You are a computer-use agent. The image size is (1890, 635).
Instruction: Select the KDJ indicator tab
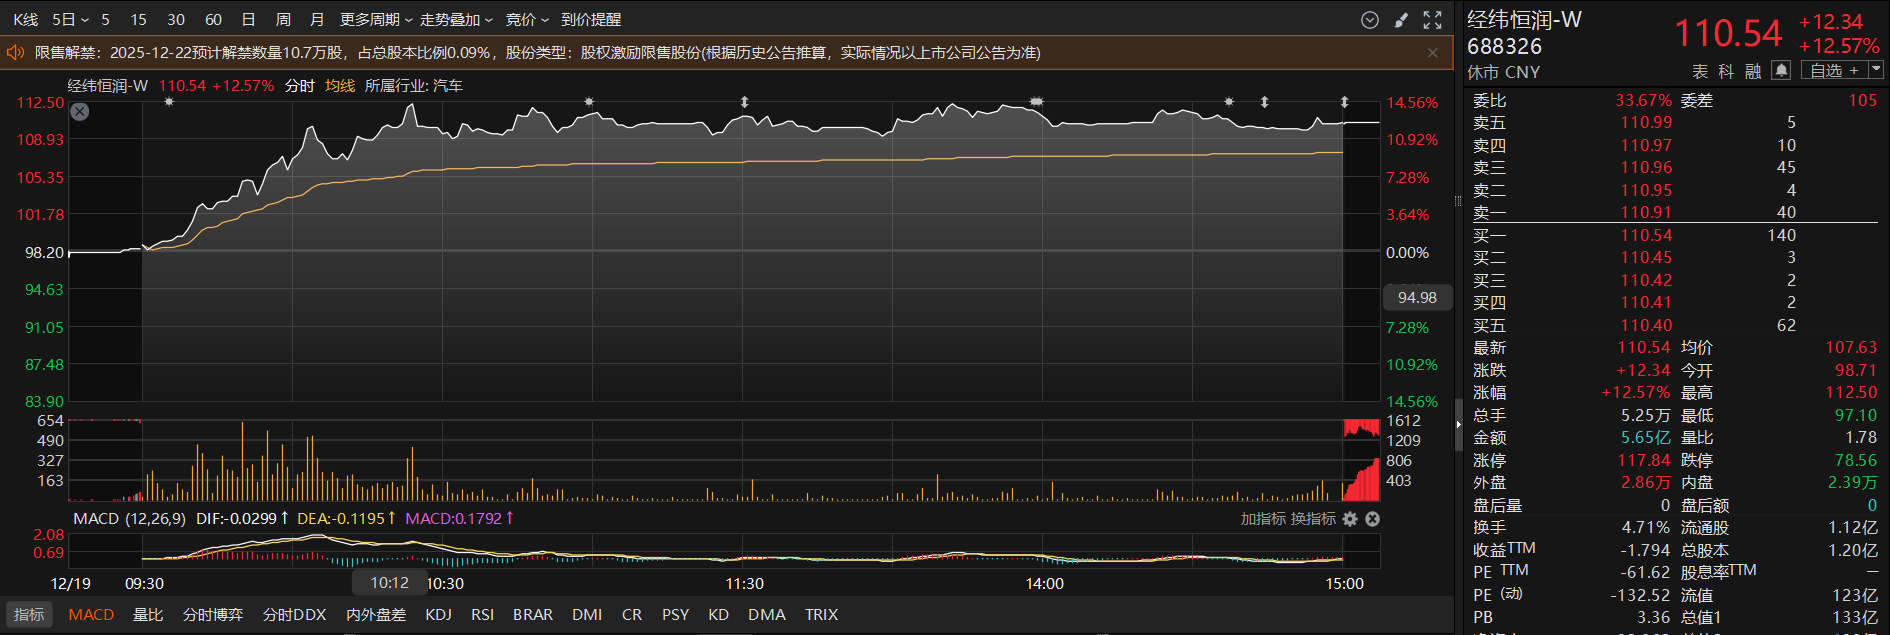pyautogui.click(x=438, y=615)
